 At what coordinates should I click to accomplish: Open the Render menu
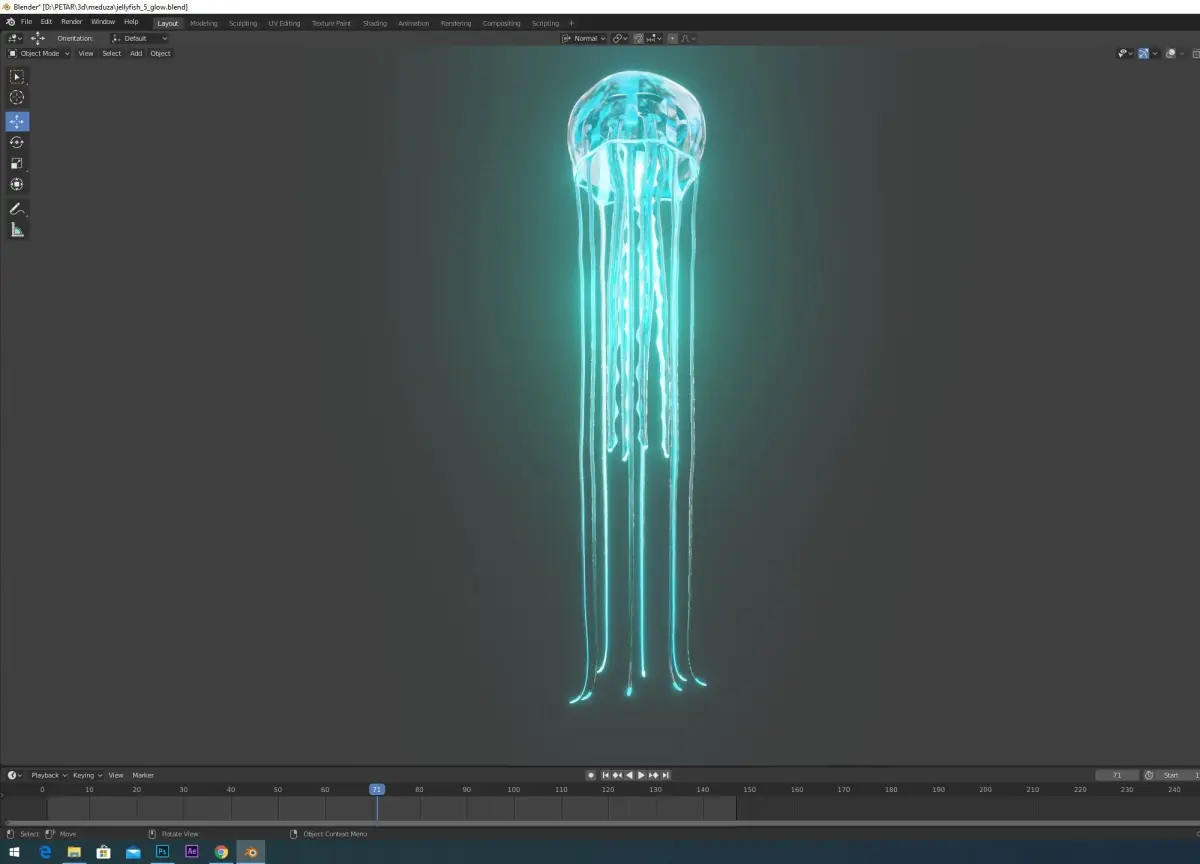pos(72,22)
